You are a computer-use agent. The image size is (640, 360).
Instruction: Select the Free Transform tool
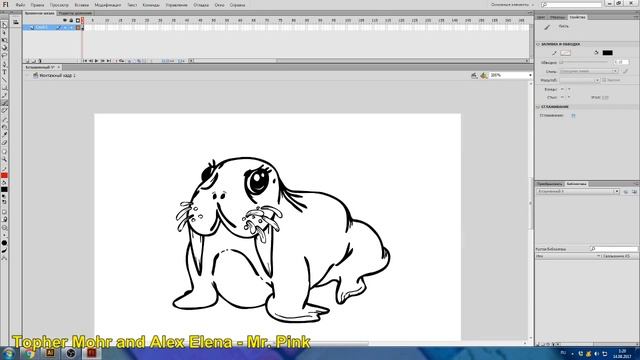tap(4, 40)
